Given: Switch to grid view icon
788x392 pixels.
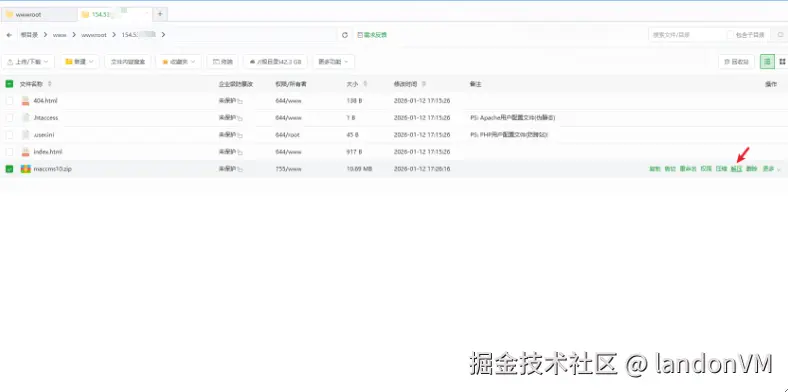Looking at the screenshot, I should [x=782, y=62].
